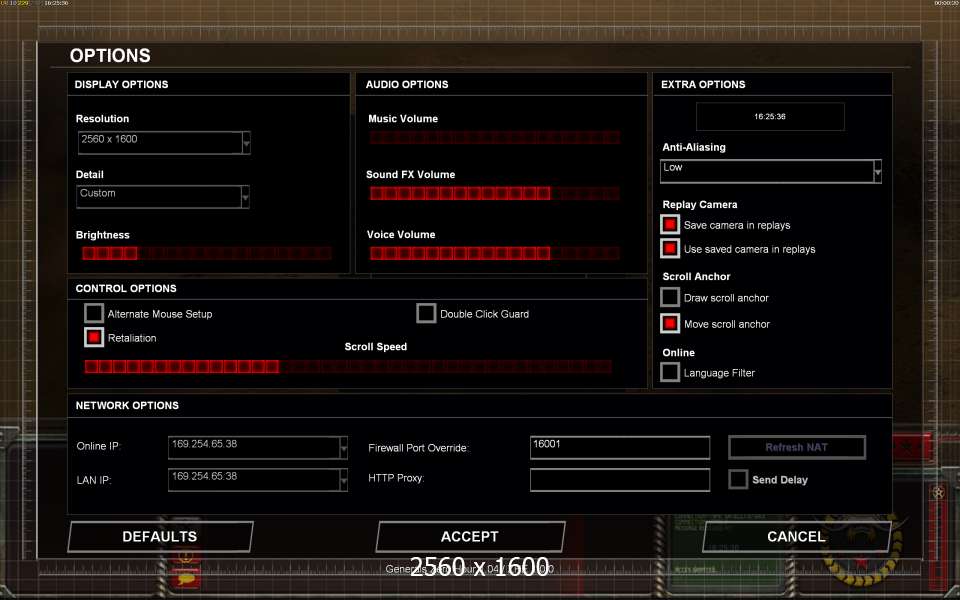Click the DISPLAY OPTIONS heading
Image resolution: width=960 pixels, height=600 pixels.
121,84
